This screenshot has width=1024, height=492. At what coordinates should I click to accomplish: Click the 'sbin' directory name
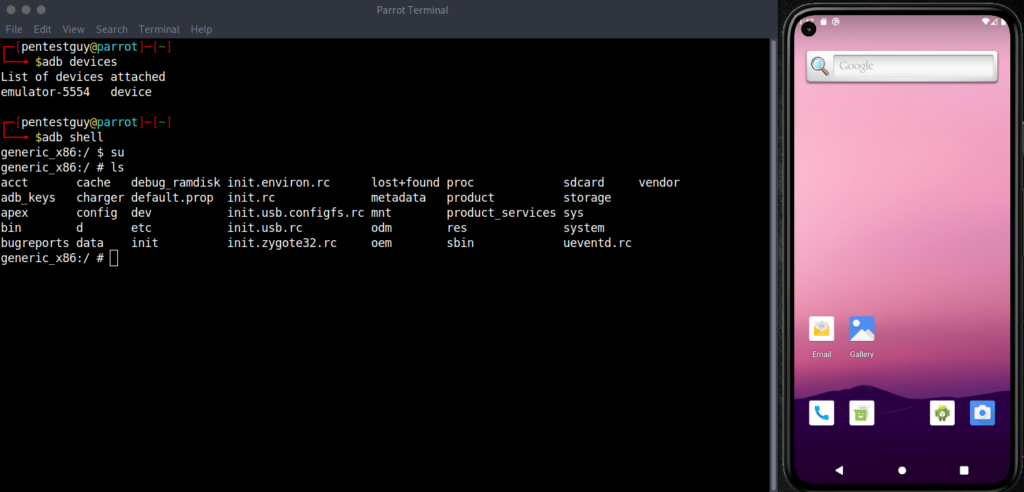460,244
